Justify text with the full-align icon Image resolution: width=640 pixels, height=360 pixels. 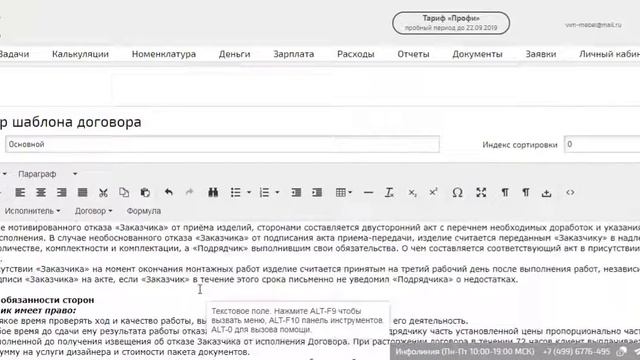coord(82,192)
